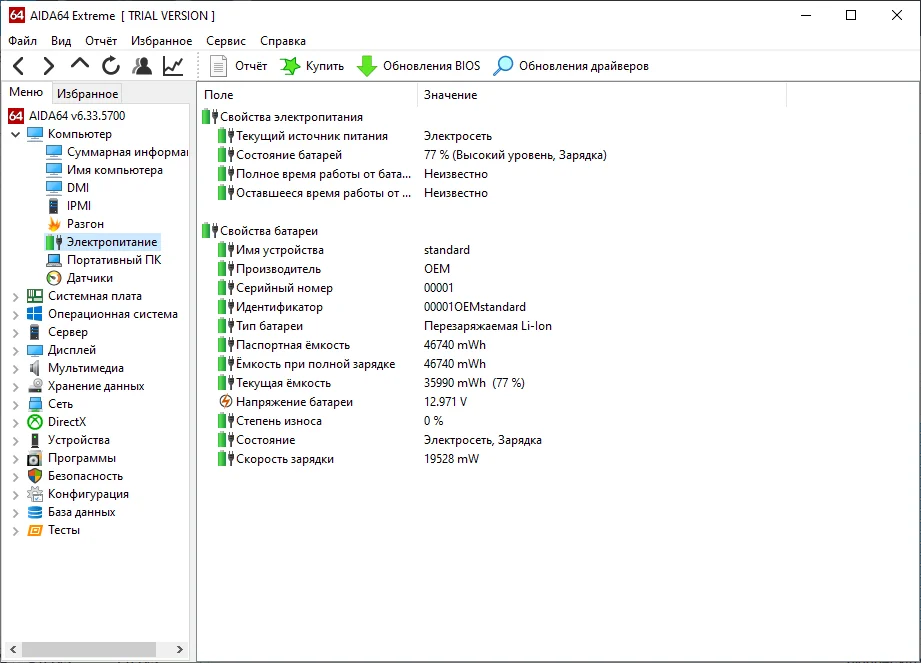The width and height of the screenshot is (921, 663).
Task: Collapse the Компьютер tree node
Action: pyautogui.click(x=15, y=134)
